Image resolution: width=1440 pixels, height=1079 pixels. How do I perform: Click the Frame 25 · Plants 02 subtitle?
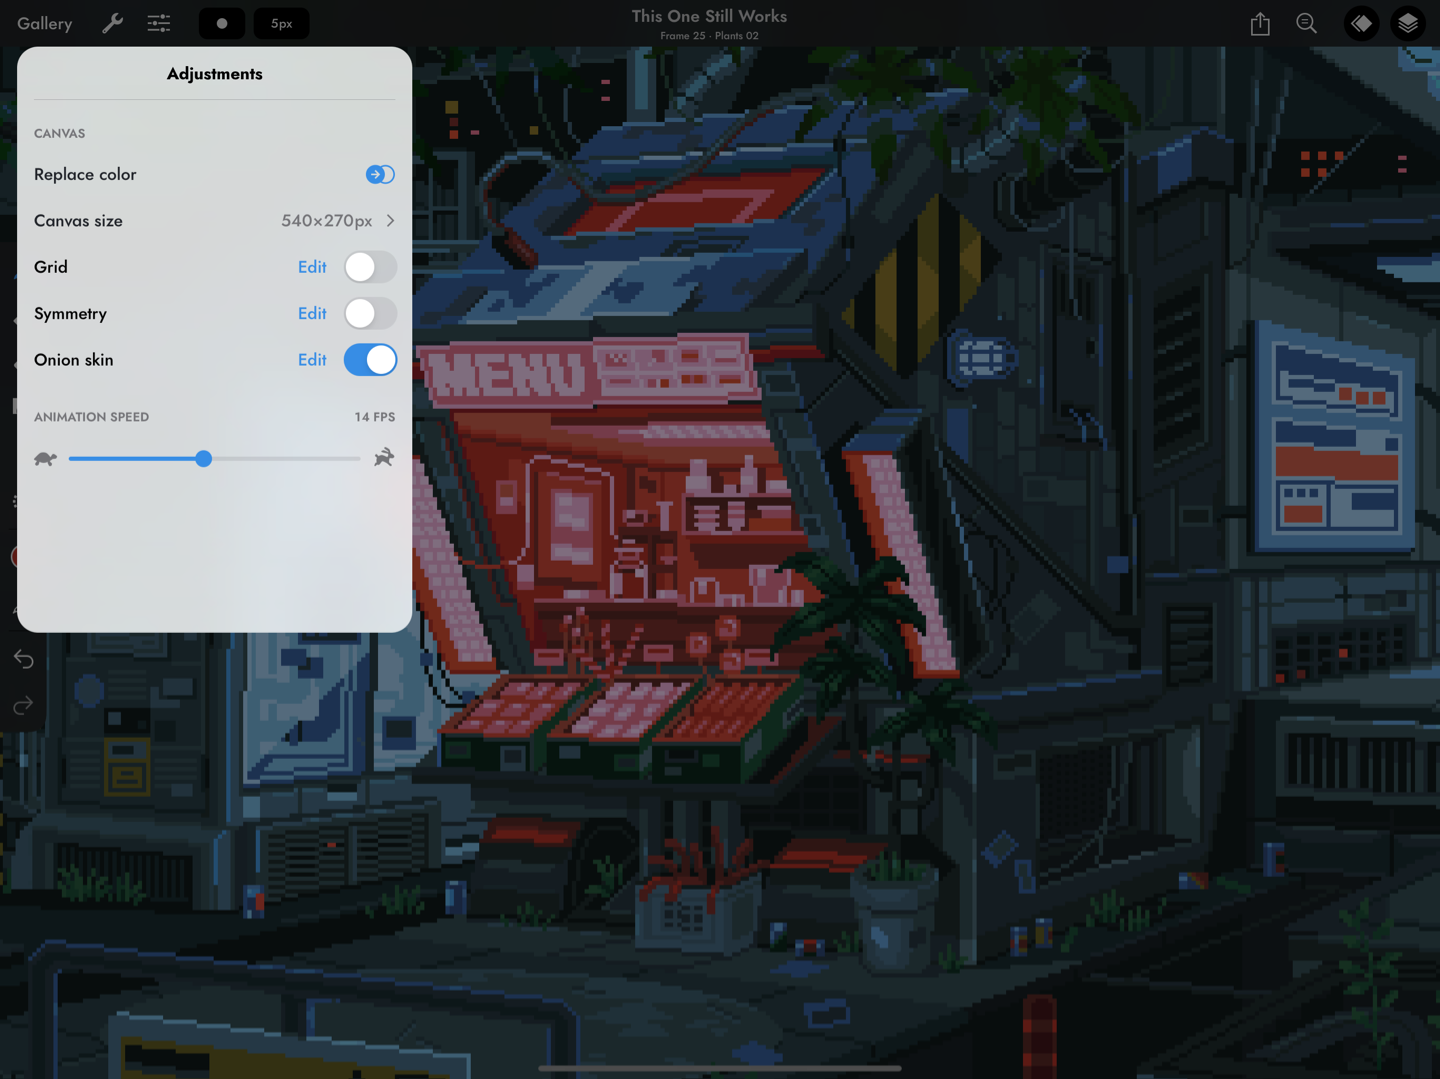click(x=709, y=36)
